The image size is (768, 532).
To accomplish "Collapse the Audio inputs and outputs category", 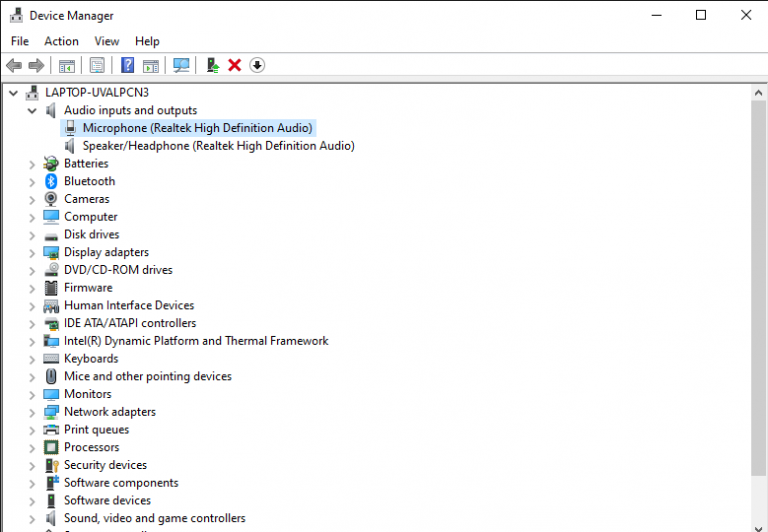I will point(32,110).
